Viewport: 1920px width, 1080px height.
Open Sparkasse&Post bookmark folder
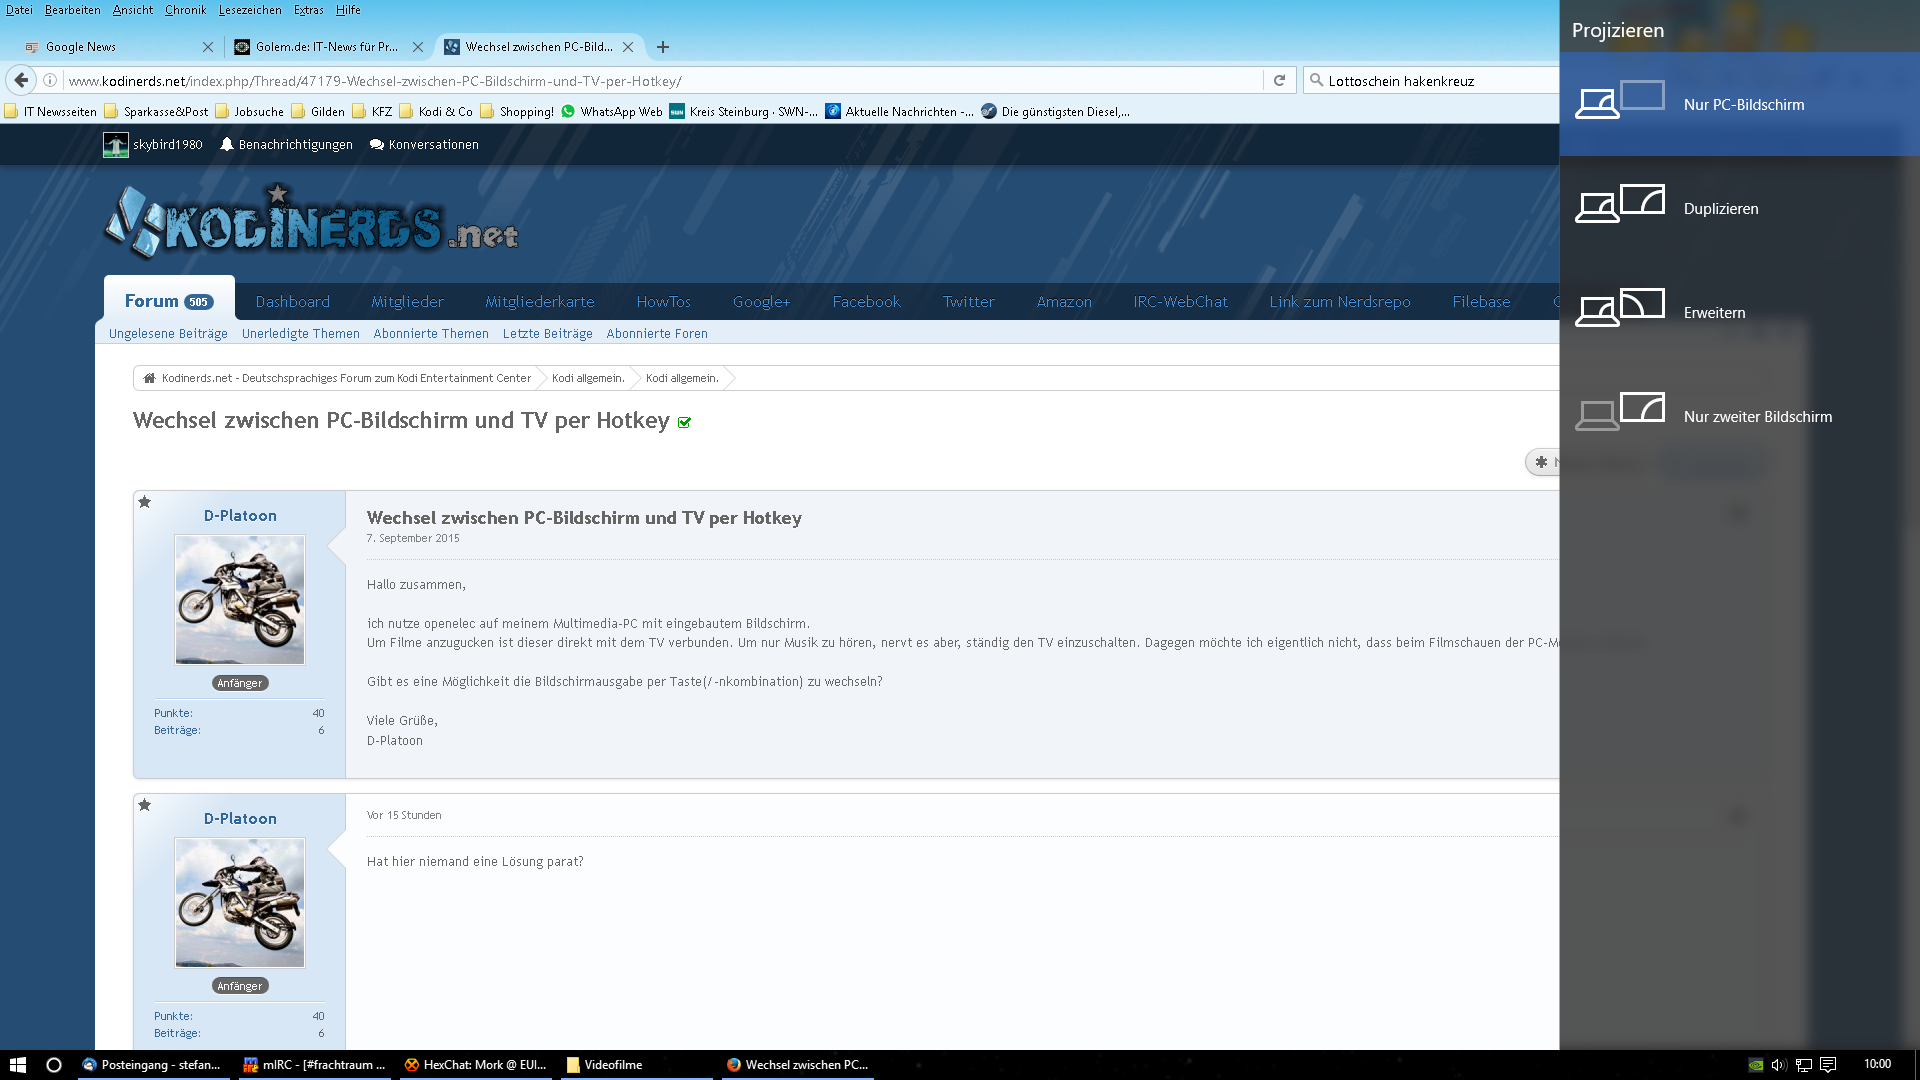point(156,111)
